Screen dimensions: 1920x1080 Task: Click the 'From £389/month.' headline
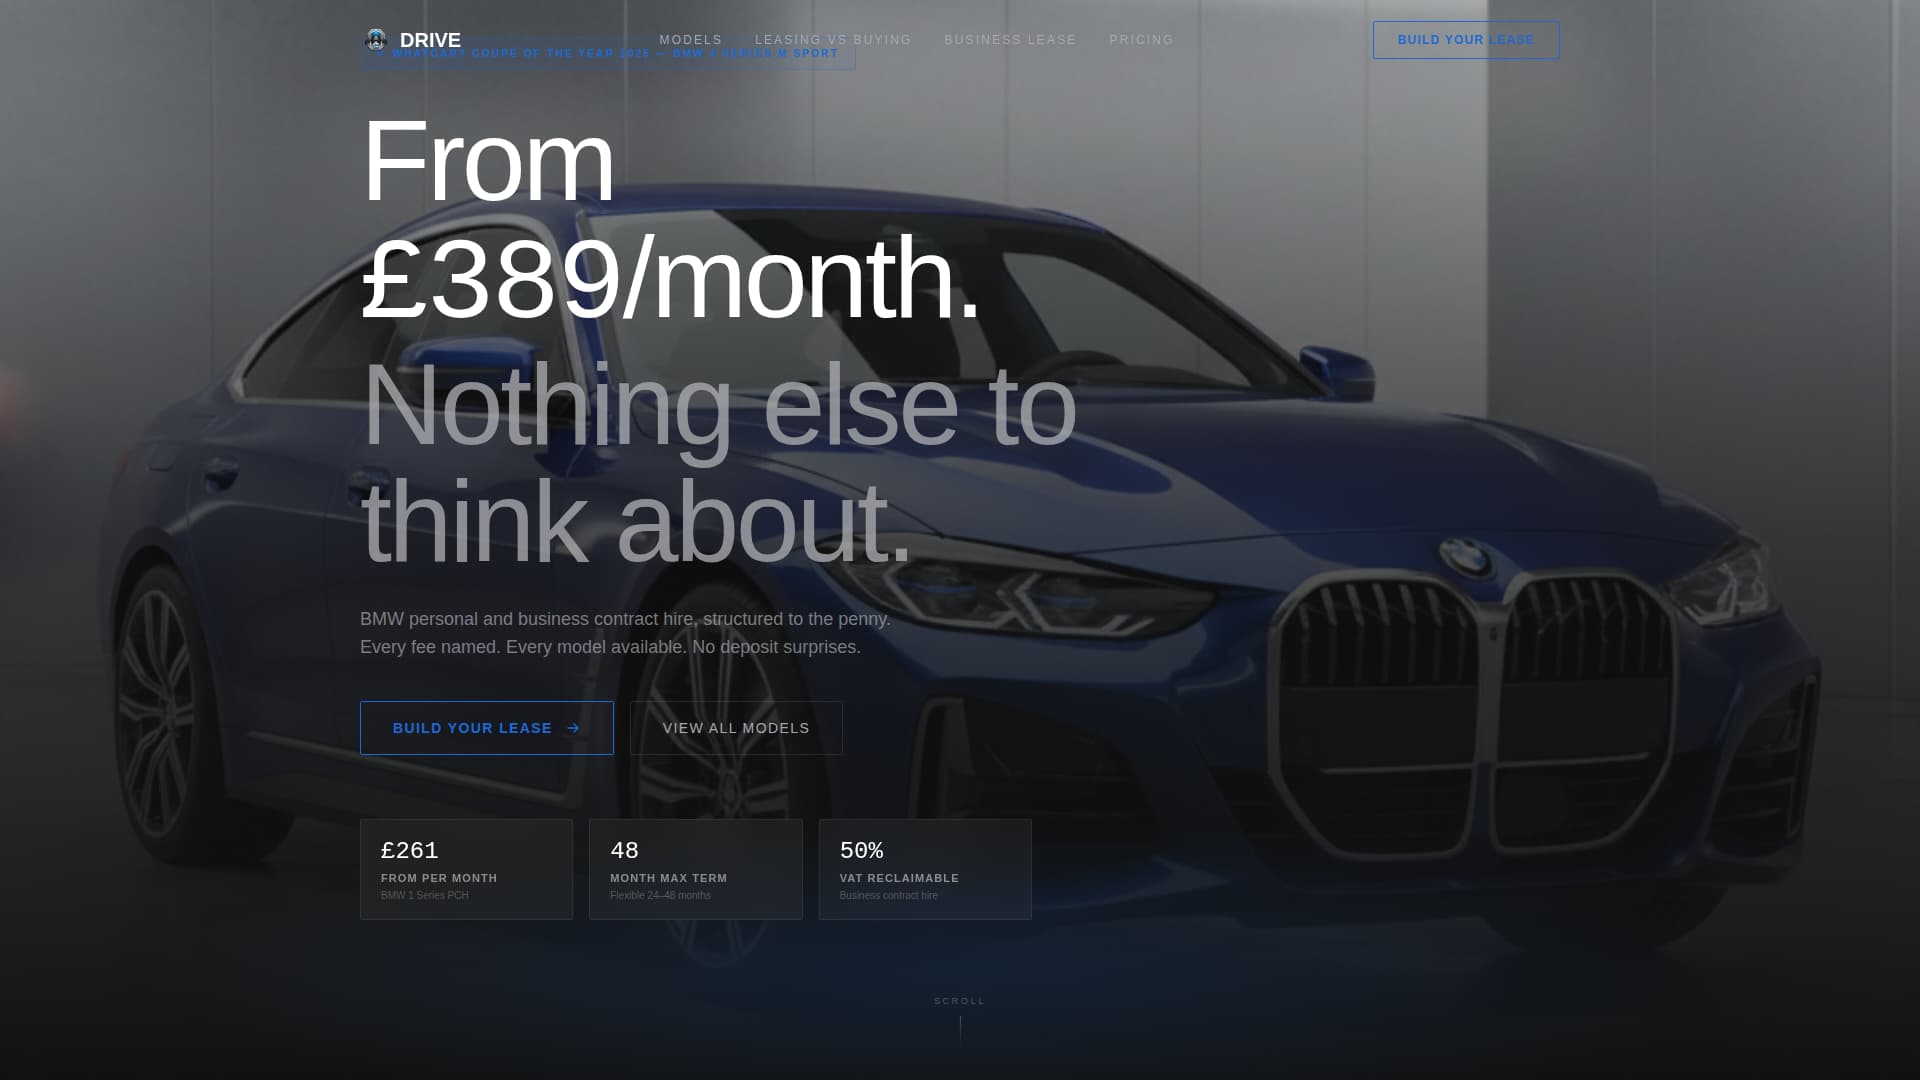pos(670,218)
